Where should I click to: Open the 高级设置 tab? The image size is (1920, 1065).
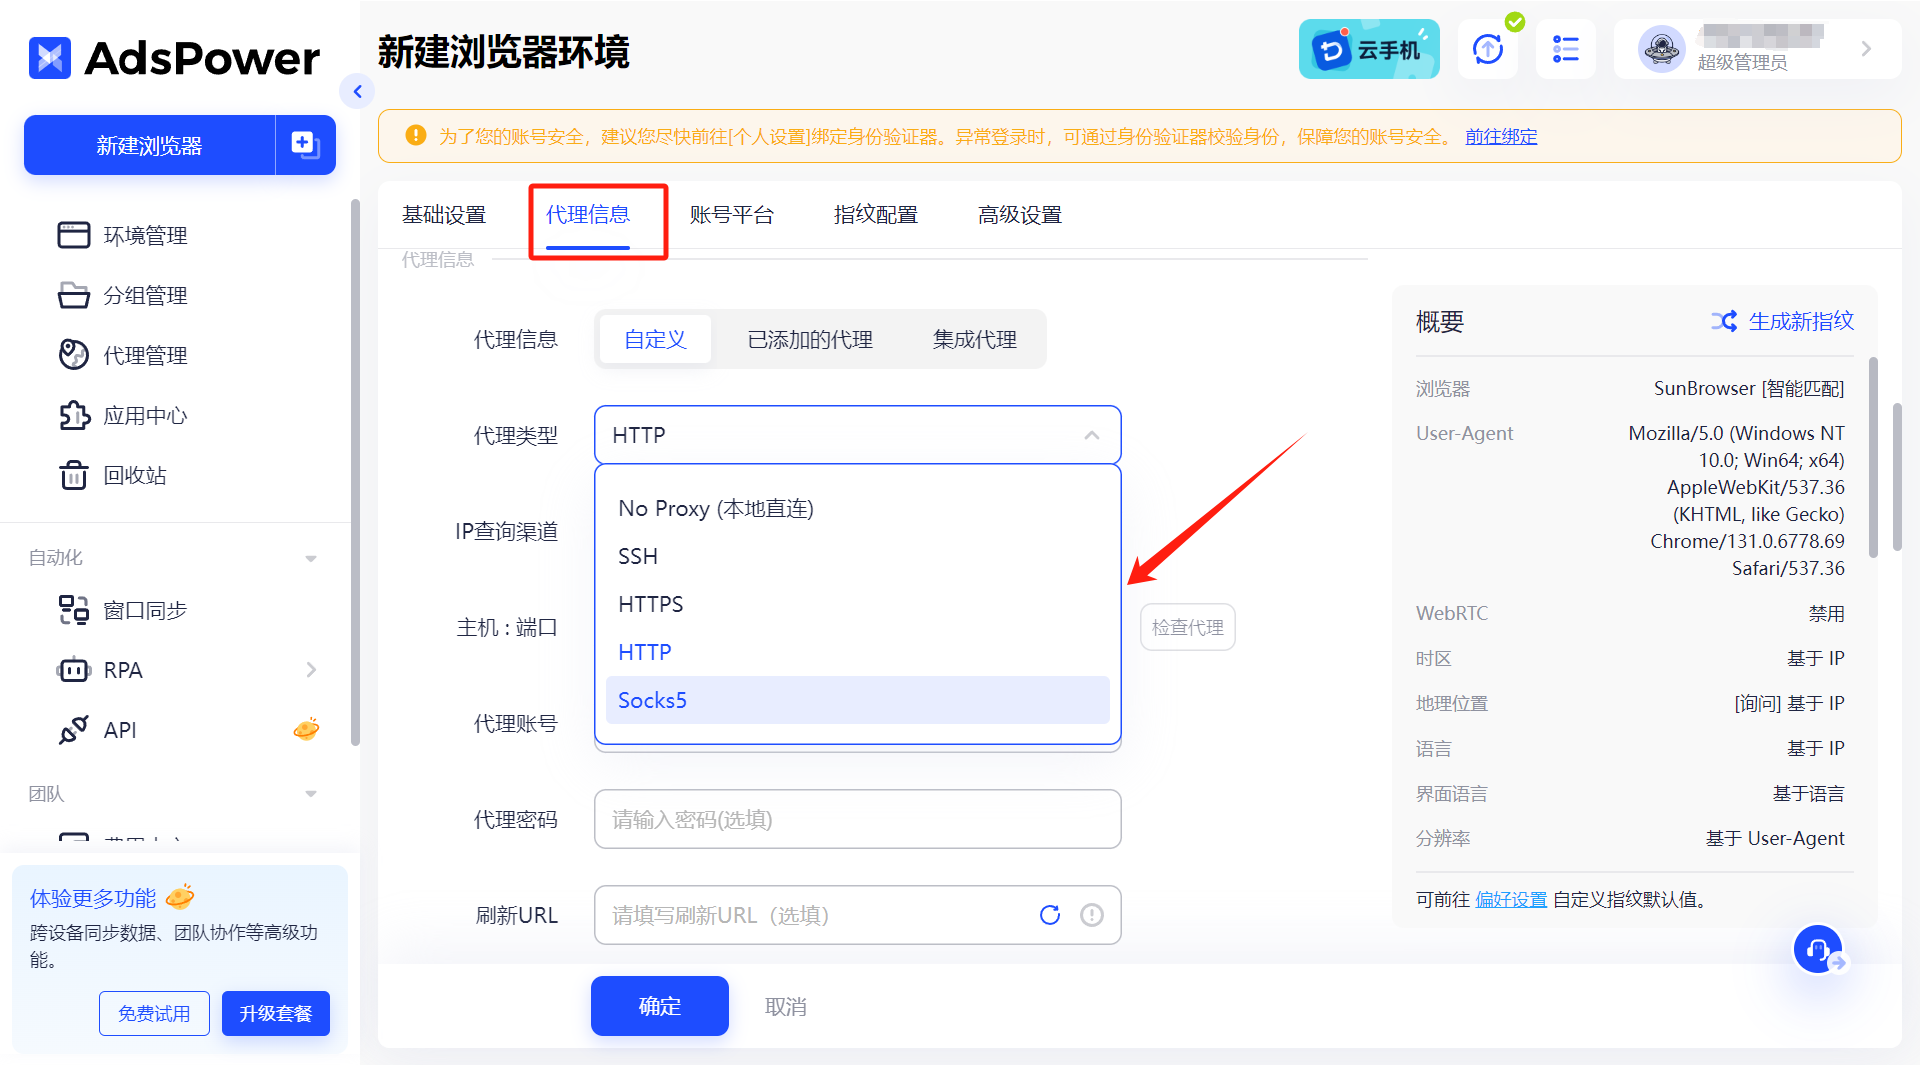[x=1019, y=215]
